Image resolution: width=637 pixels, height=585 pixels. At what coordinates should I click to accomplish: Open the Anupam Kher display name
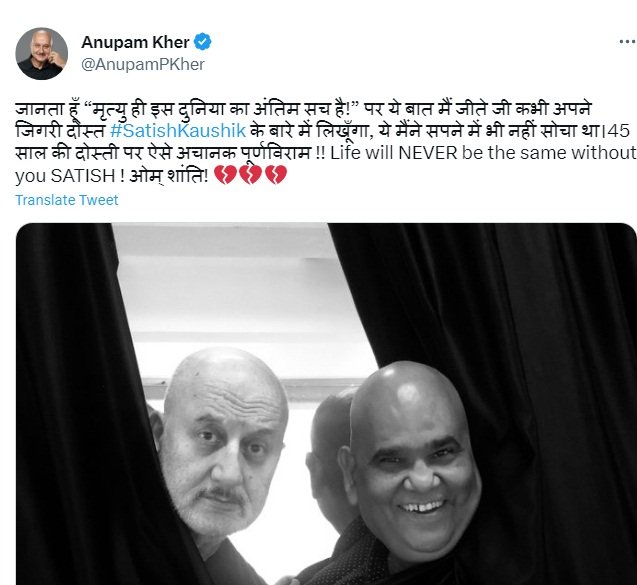(135, 42)
